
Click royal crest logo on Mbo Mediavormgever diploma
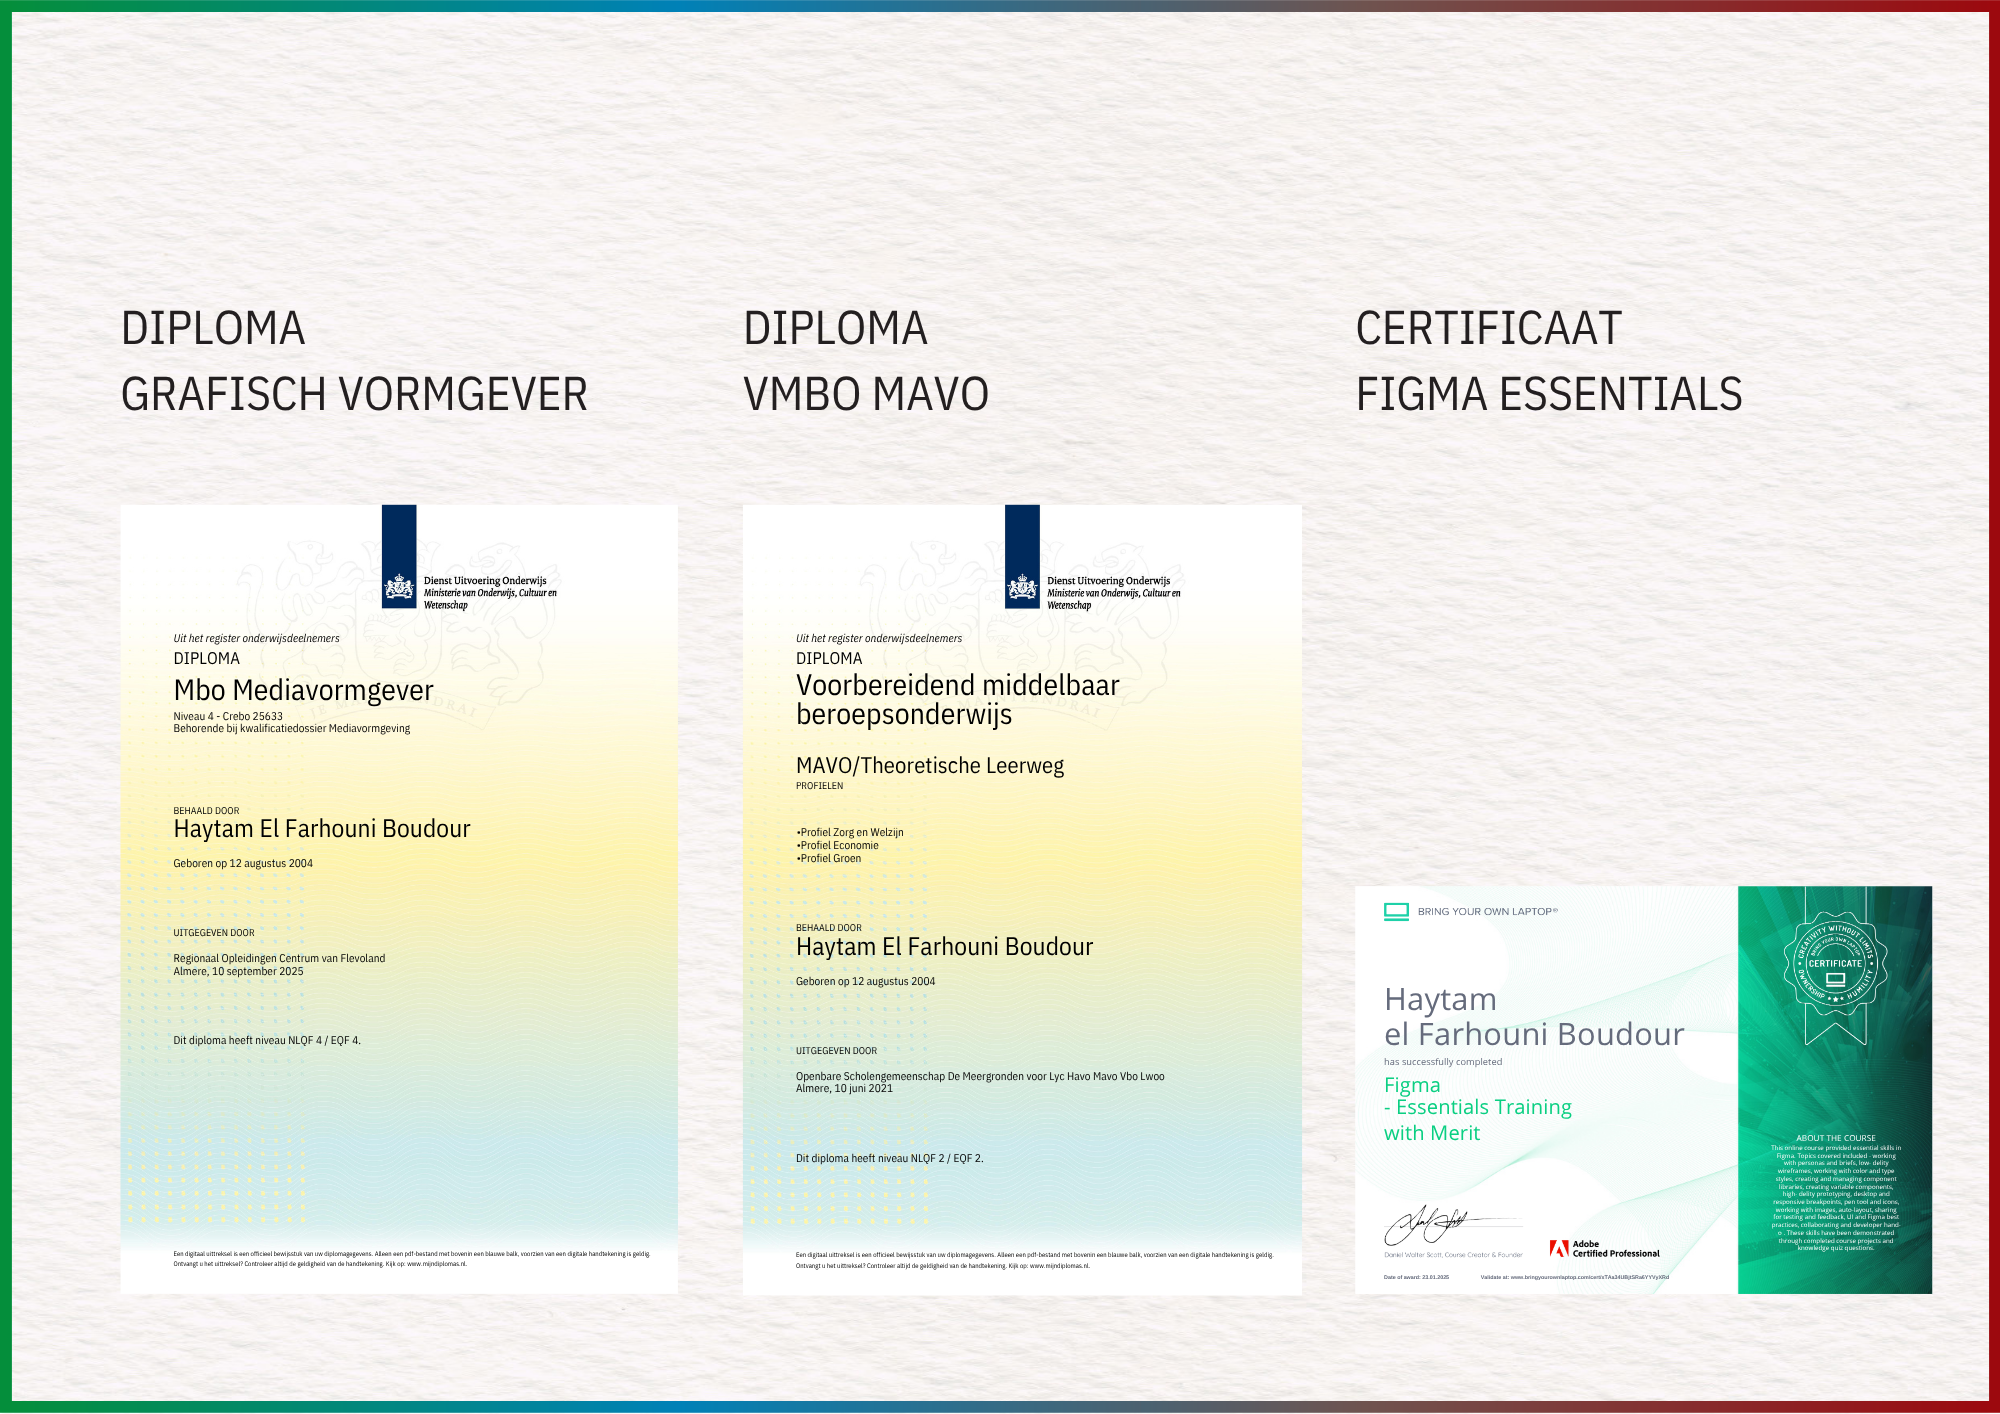(x=399, y=588)
